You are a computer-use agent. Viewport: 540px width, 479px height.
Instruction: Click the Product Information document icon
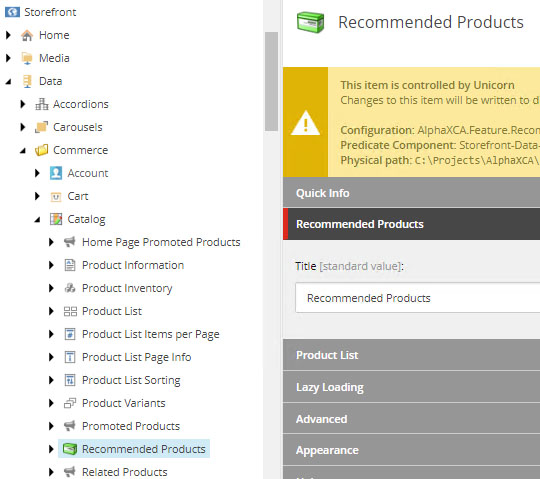click(x=70, y=265)
